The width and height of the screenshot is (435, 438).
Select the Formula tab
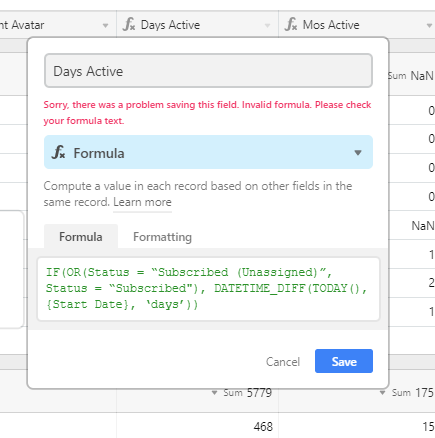[81, 237]
